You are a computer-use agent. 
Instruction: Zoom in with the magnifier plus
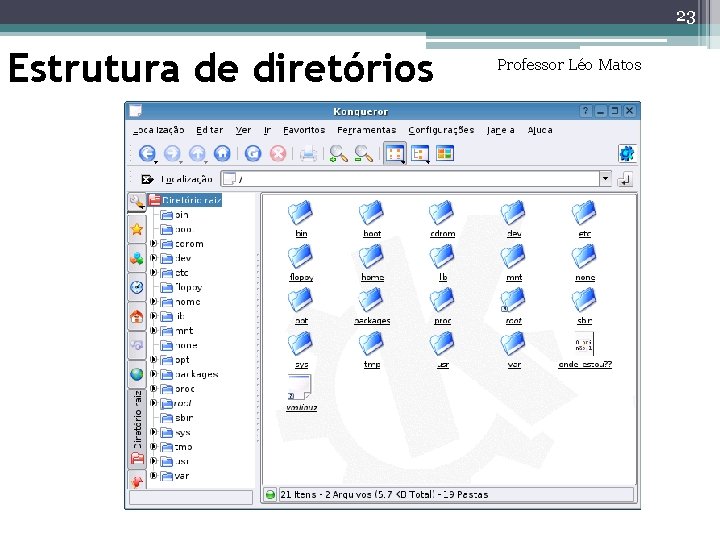click(x=338, y=154)
